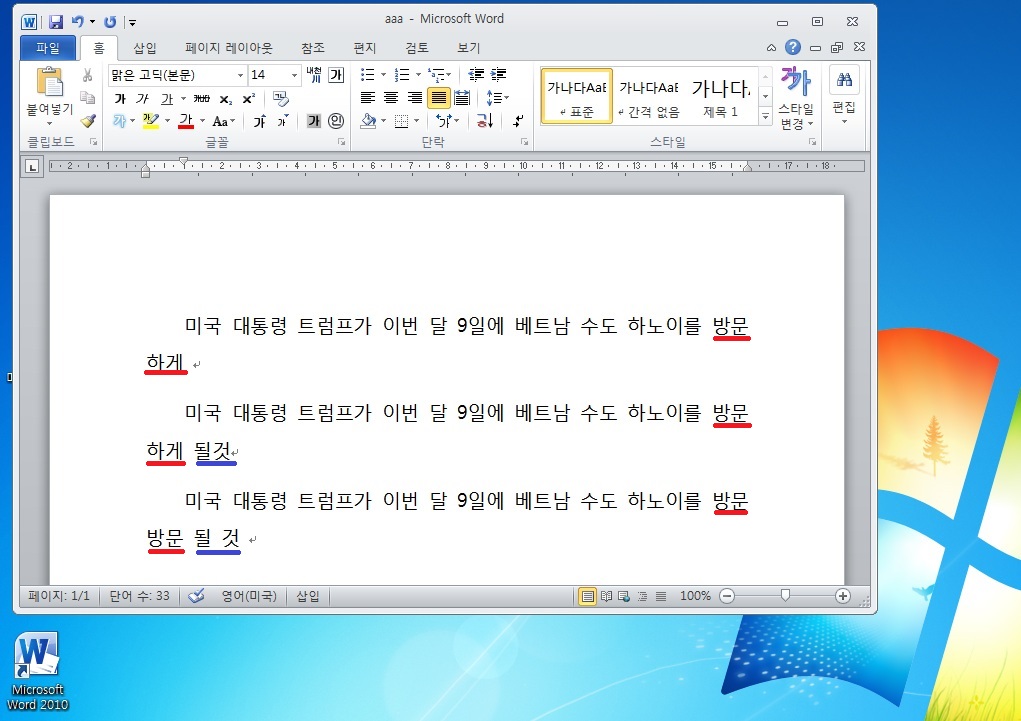Align text to the right
Screen dimensions: 1021x721
tap(414, 98)
